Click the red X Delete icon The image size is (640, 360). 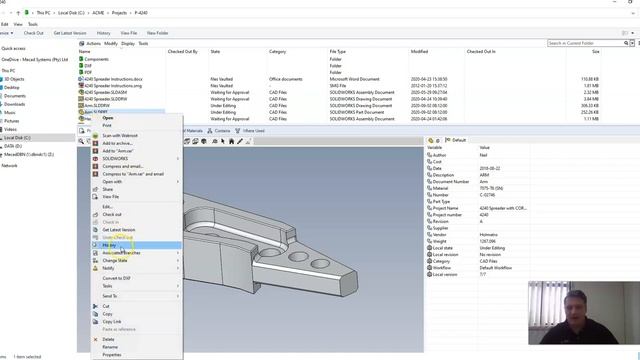point(95,339)
